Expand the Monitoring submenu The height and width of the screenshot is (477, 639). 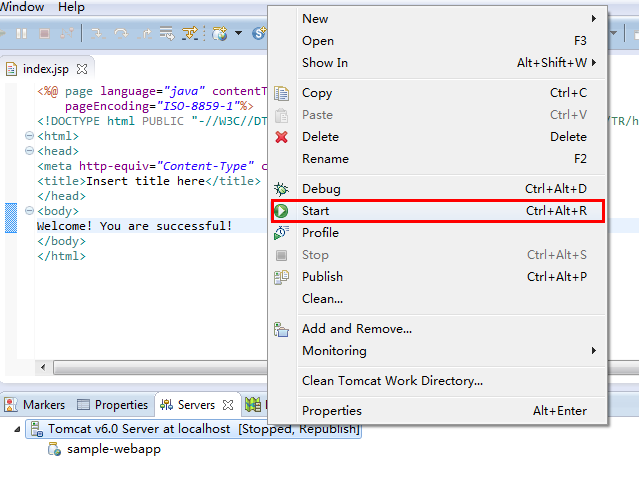tap(439, 351)
